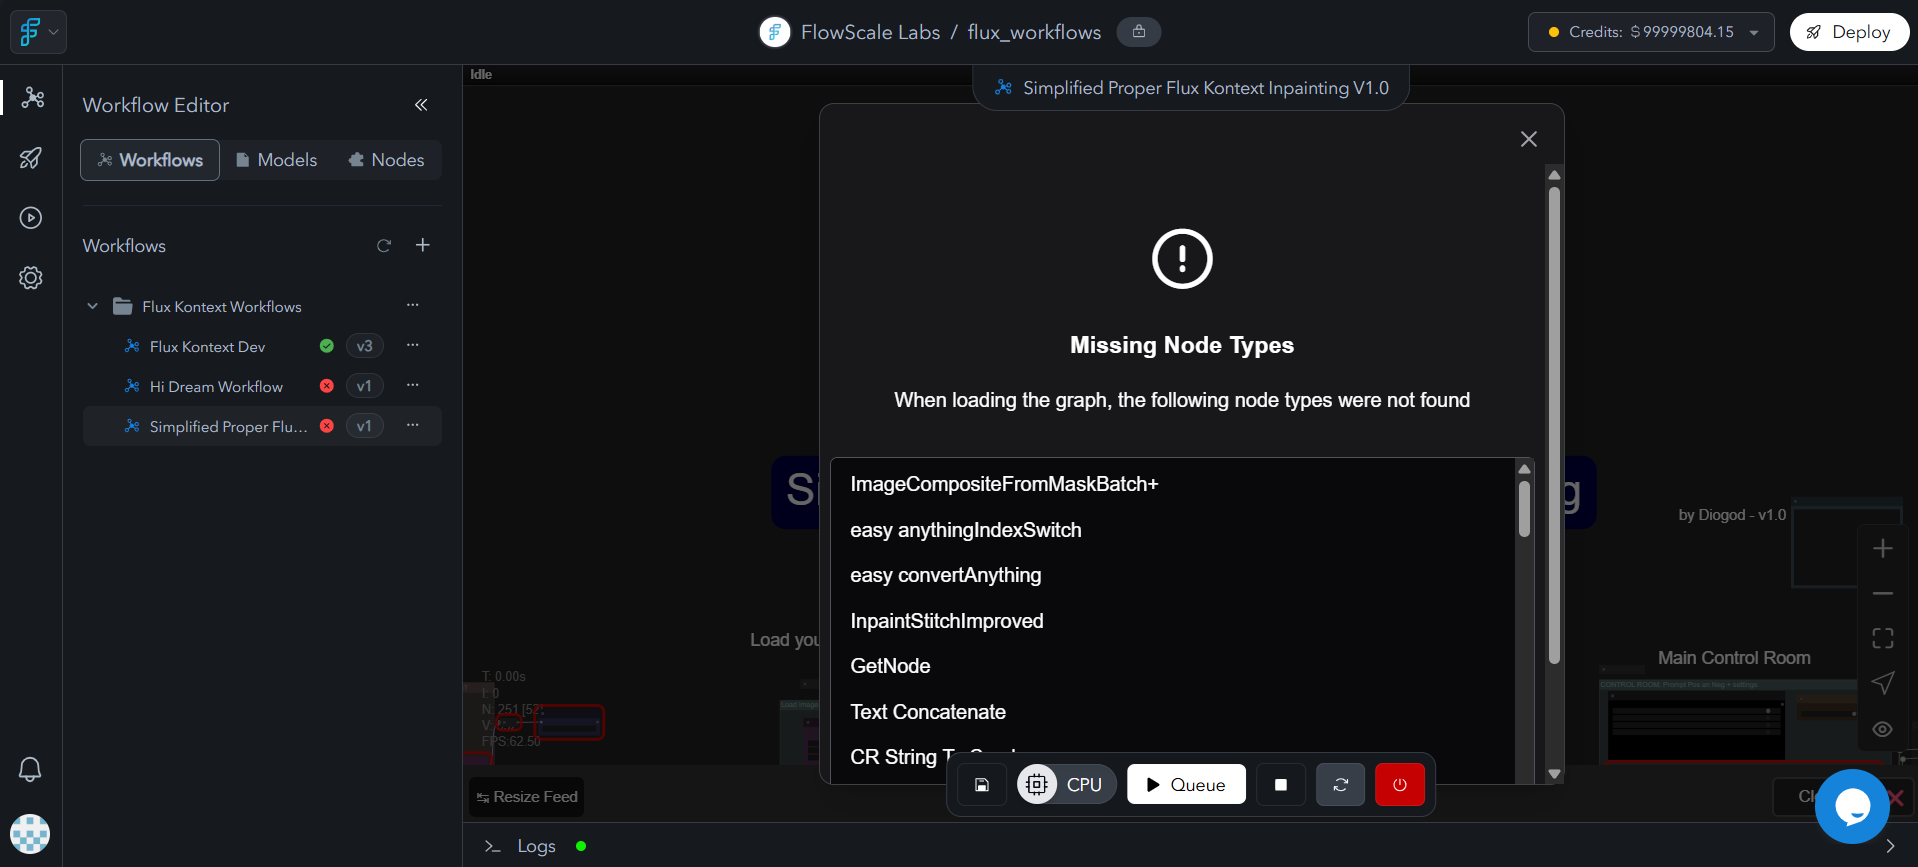Click the checkered user avatar
Image resolution: width=1918 pixels, height=867 pixels.
tap(30, 834)
